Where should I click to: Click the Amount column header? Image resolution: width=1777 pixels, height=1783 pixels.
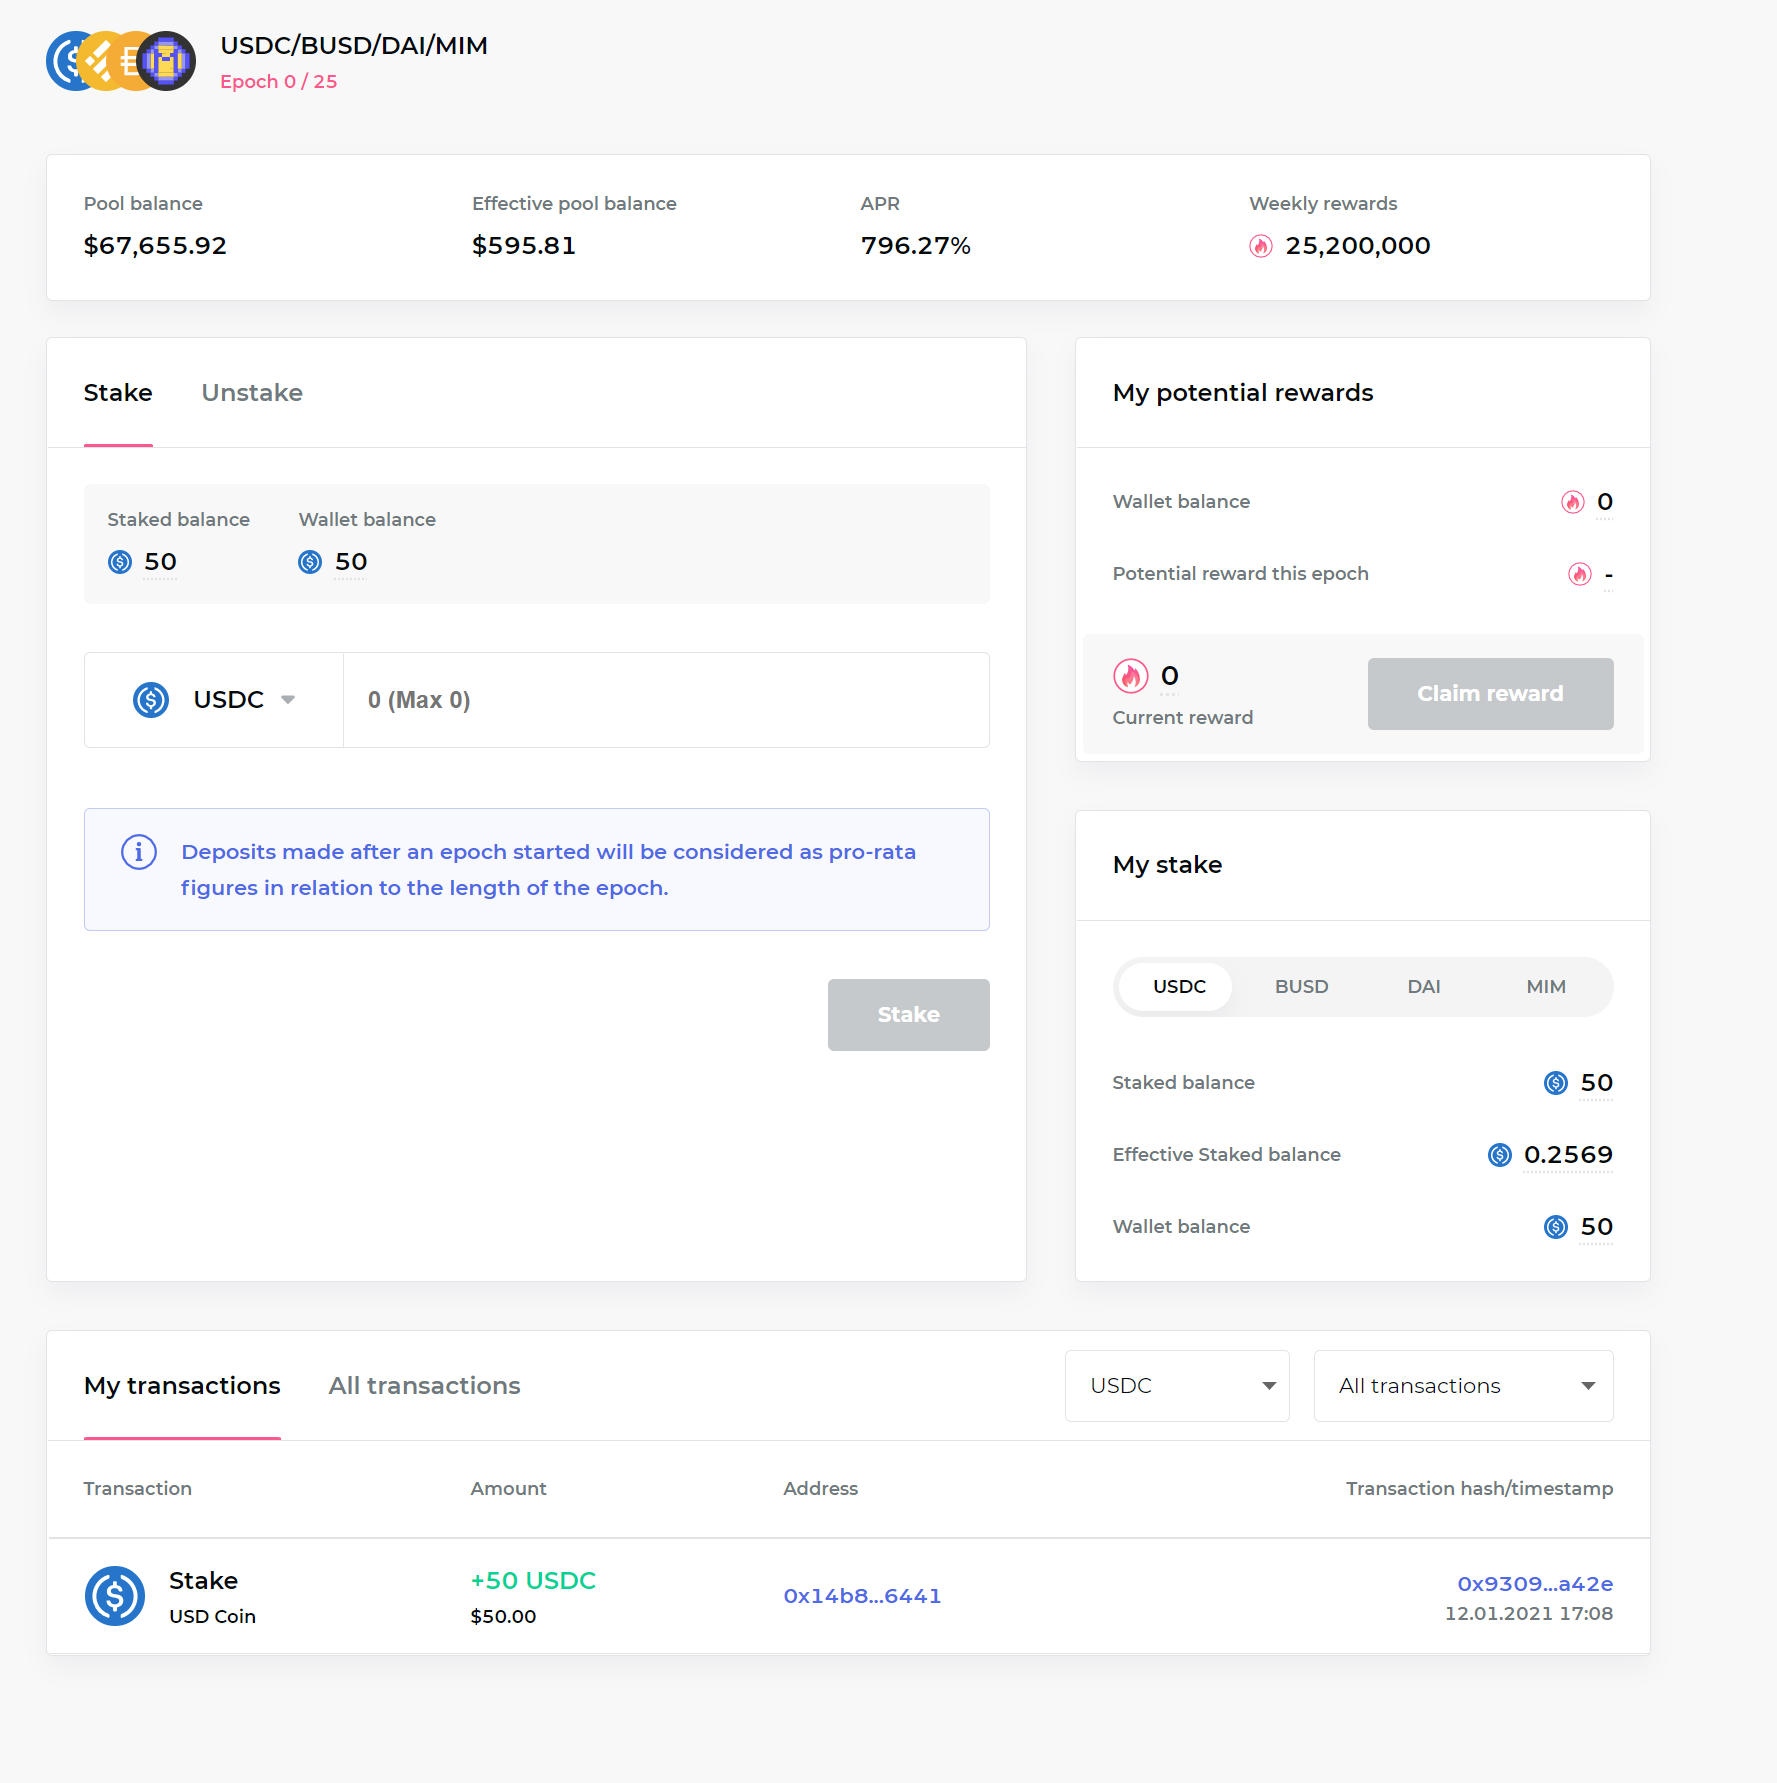508,1489
